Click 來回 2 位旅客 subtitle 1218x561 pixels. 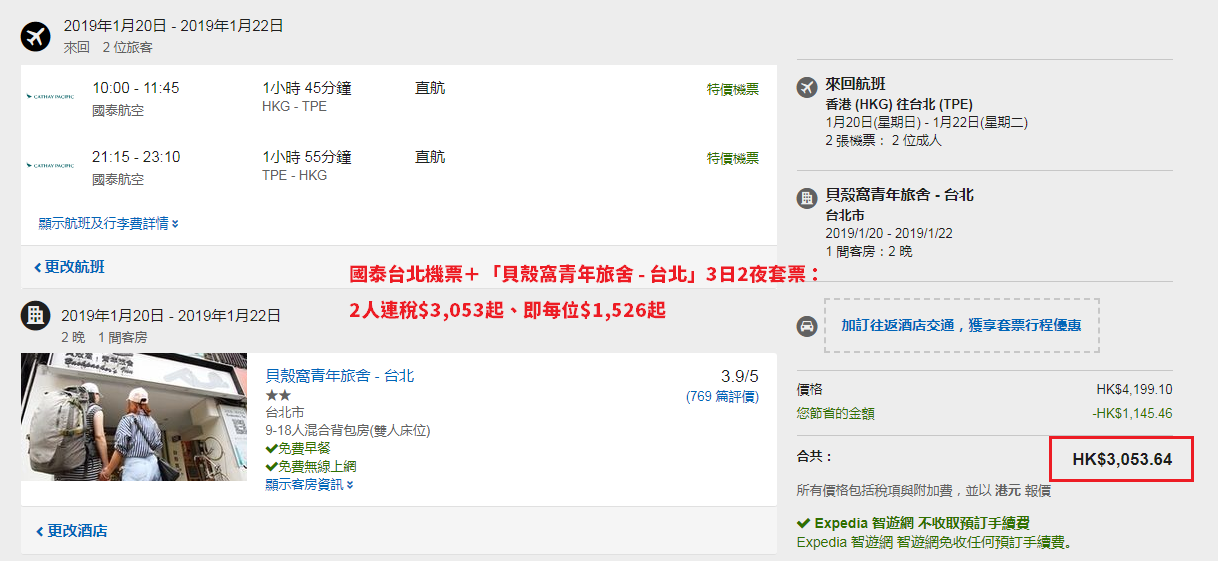(108, 47)
